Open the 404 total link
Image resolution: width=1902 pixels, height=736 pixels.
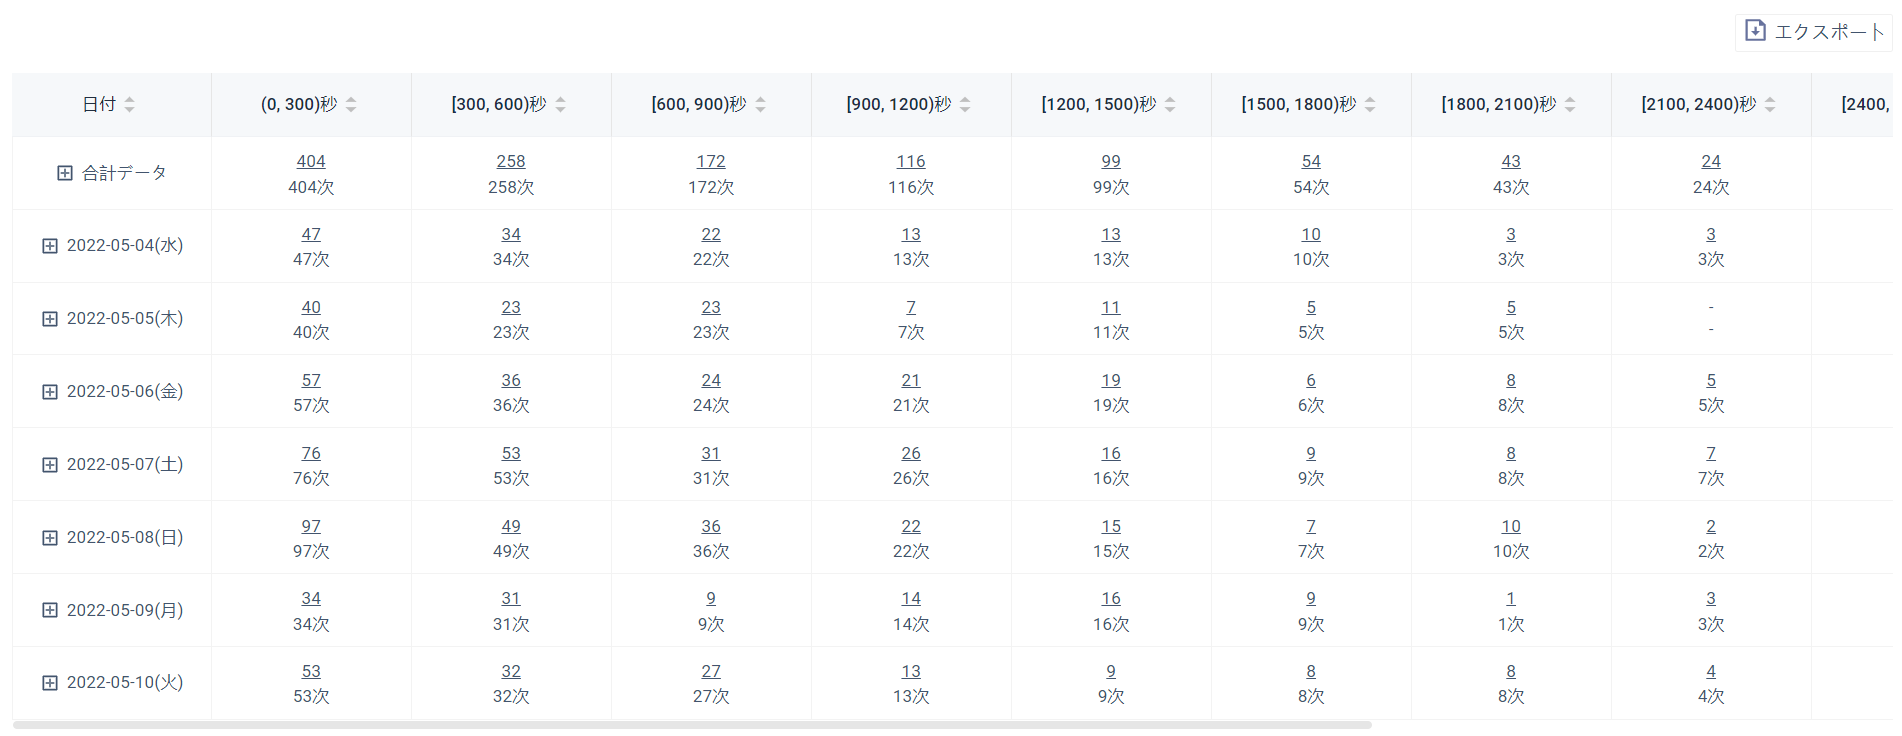(311, 161)
